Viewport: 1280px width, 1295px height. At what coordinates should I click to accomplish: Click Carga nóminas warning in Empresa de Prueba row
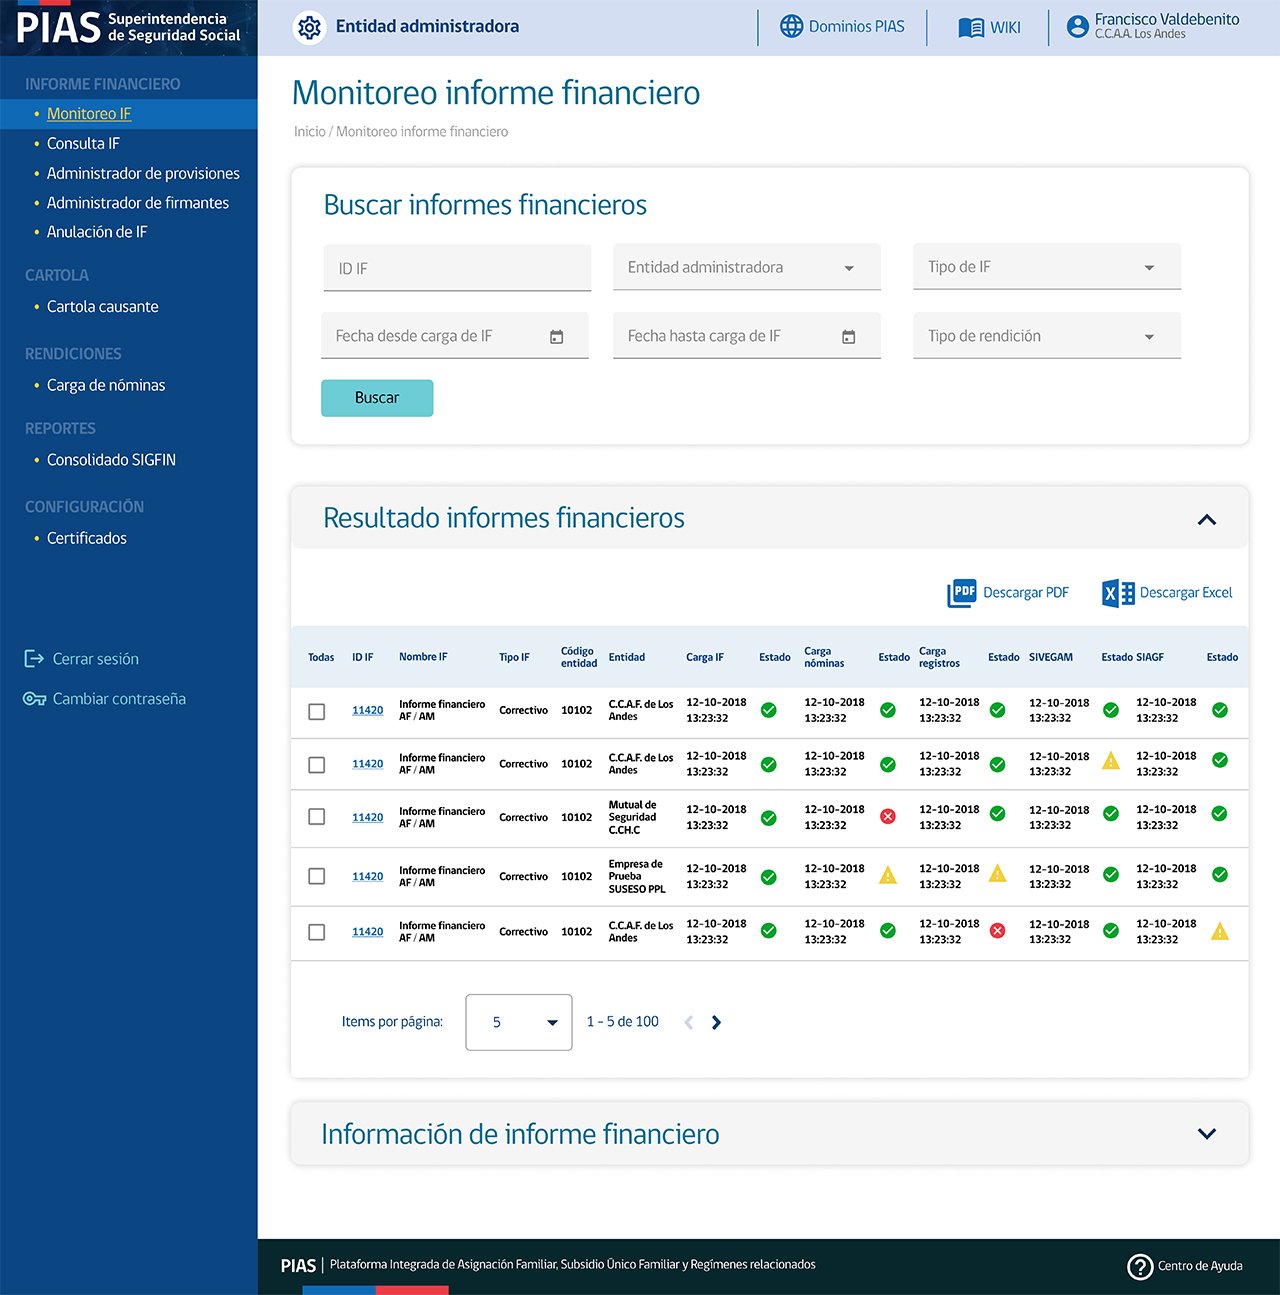[x=888, y=876]
